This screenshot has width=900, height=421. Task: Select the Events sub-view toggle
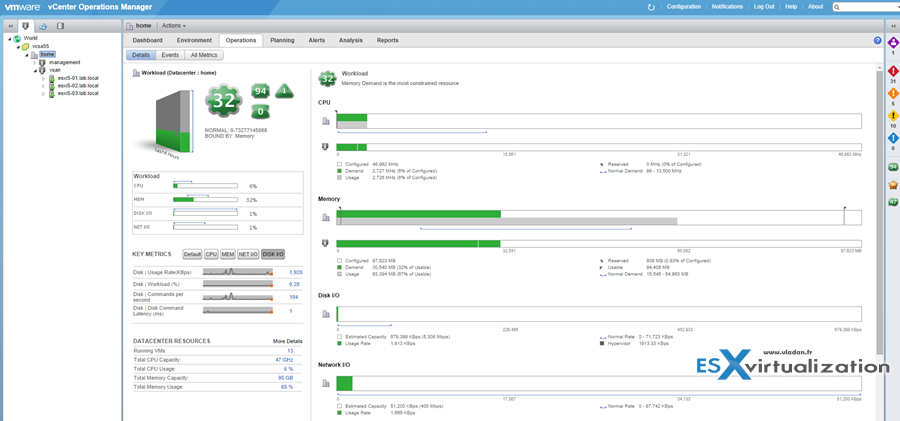[x=170, y=55]
